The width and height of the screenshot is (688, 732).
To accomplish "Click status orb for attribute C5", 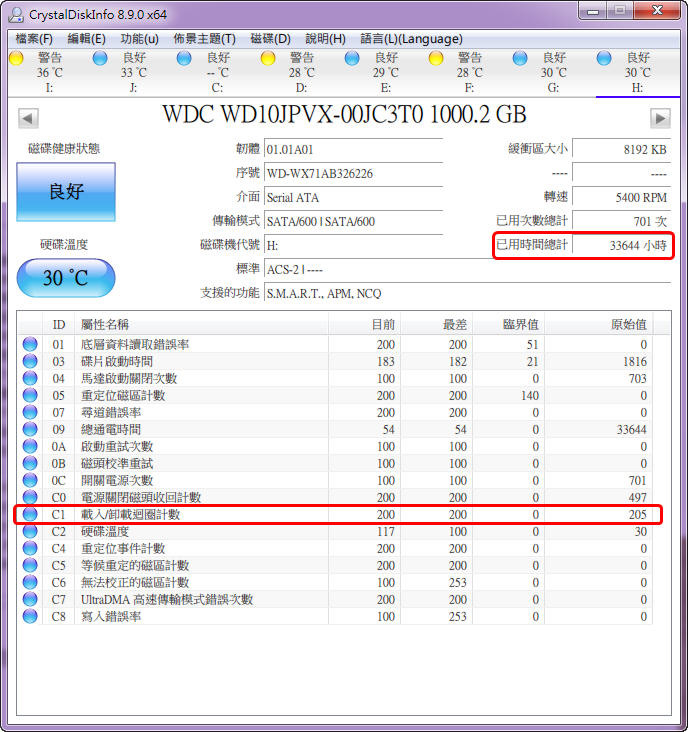I will [x=30, y=565].
